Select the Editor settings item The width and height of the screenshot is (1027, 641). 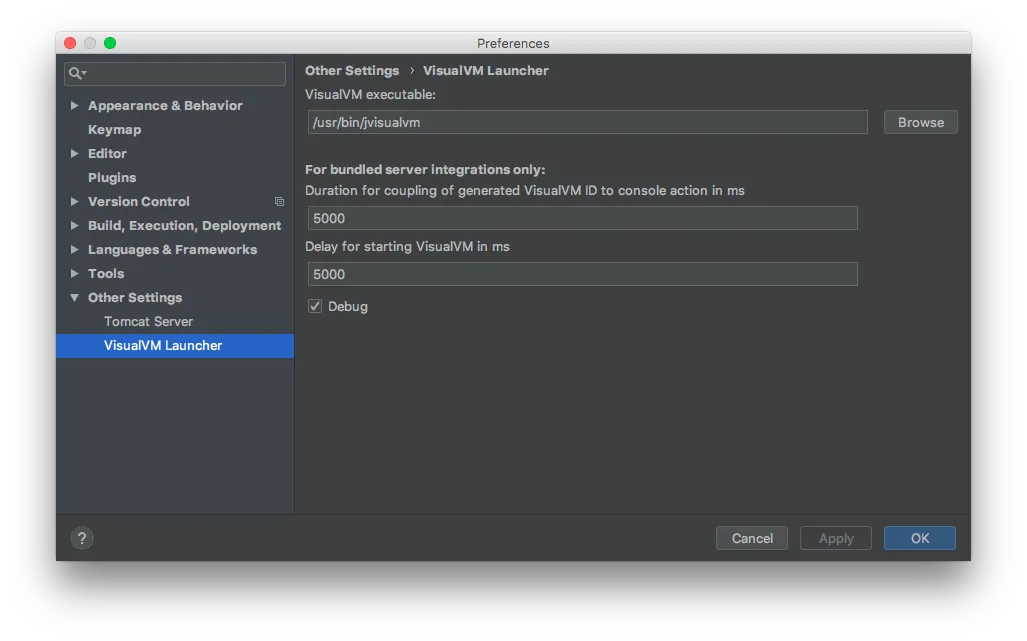[107, 153]
